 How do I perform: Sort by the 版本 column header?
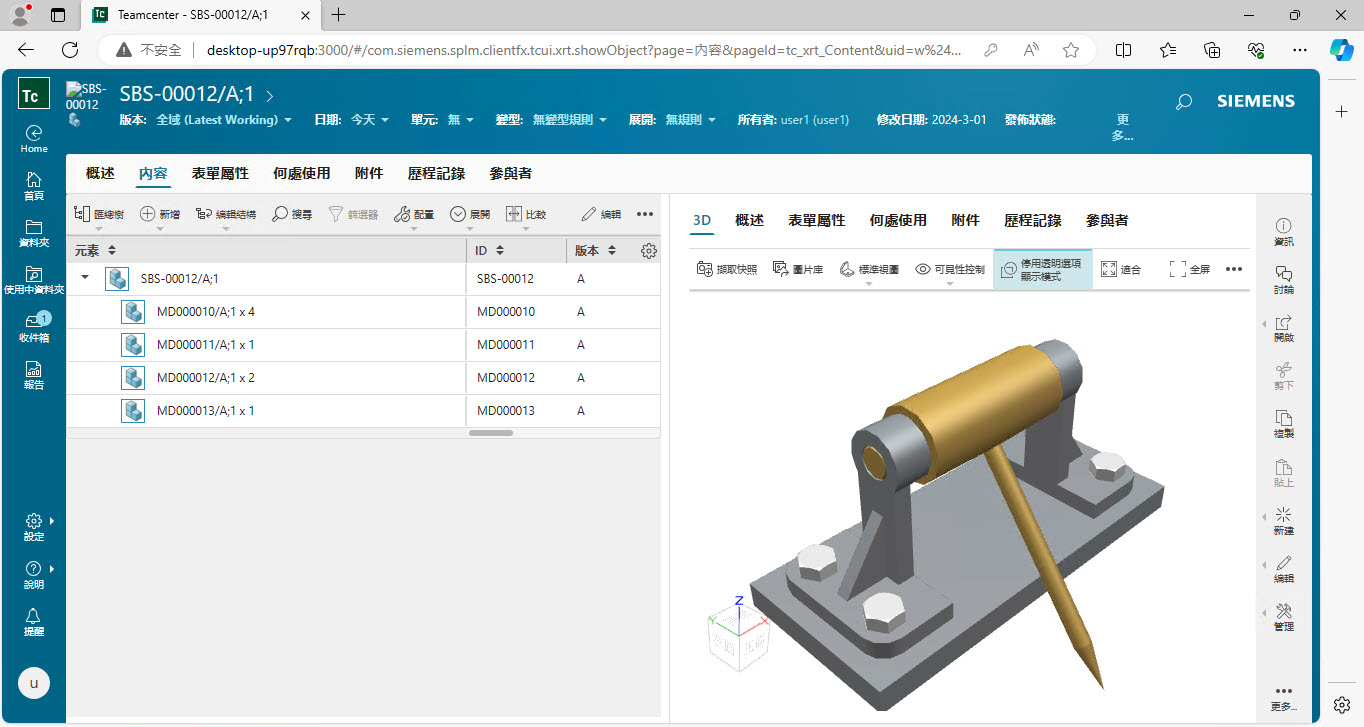(596, 251)
